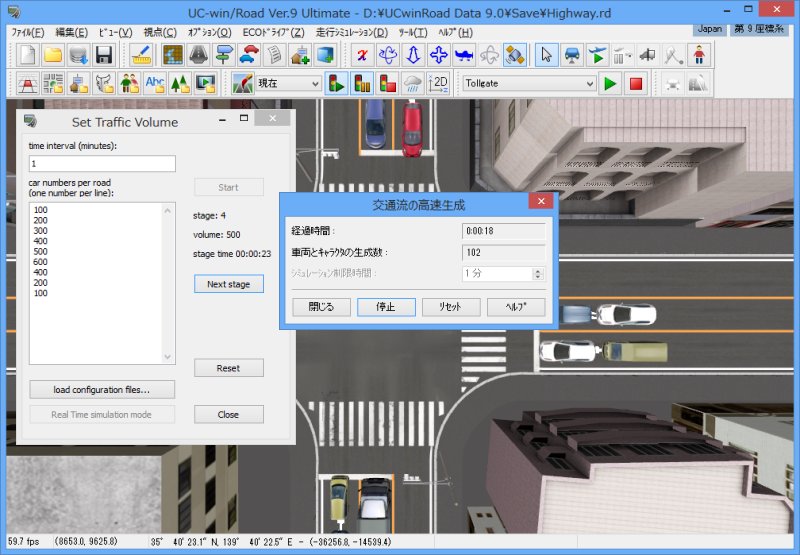Click load configuration files button

pyautogui.click(x=102, y=389)
